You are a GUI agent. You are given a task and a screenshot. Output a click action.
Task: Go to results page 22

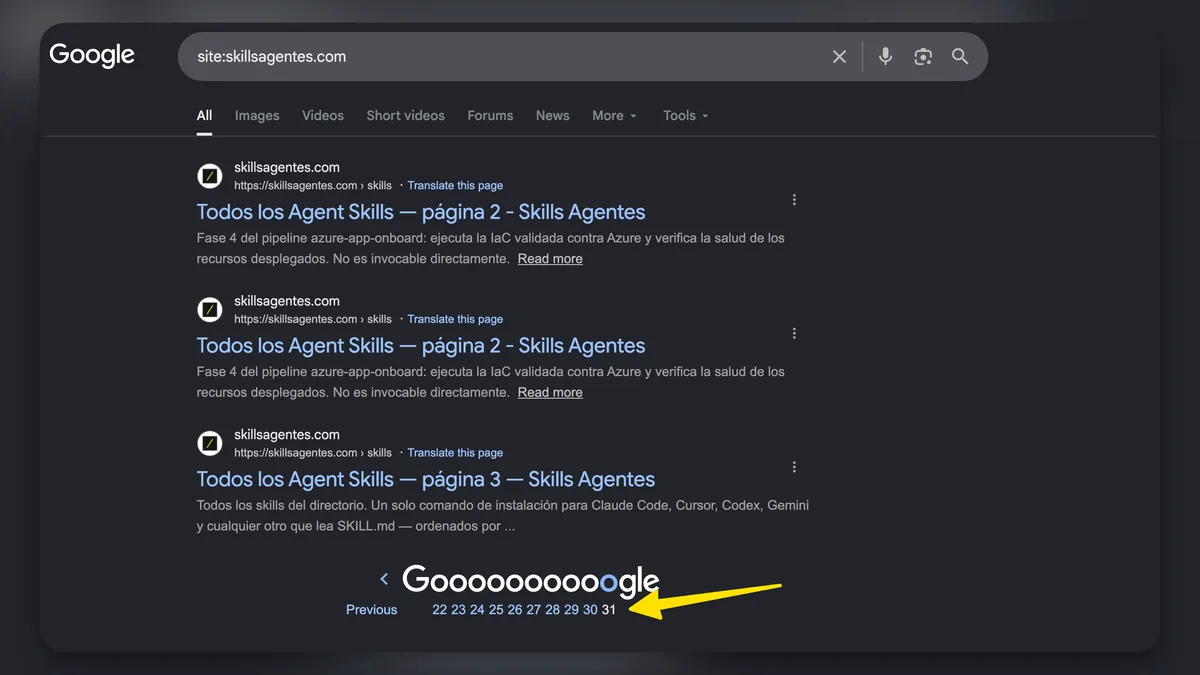click(439, 610)
